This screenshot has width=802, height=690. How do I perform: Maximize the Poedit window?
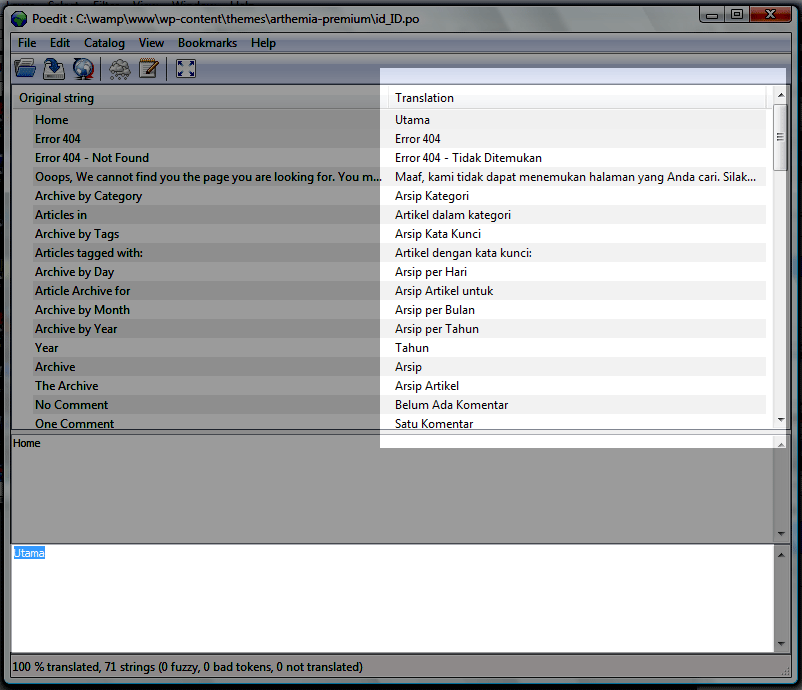point(737,14)
